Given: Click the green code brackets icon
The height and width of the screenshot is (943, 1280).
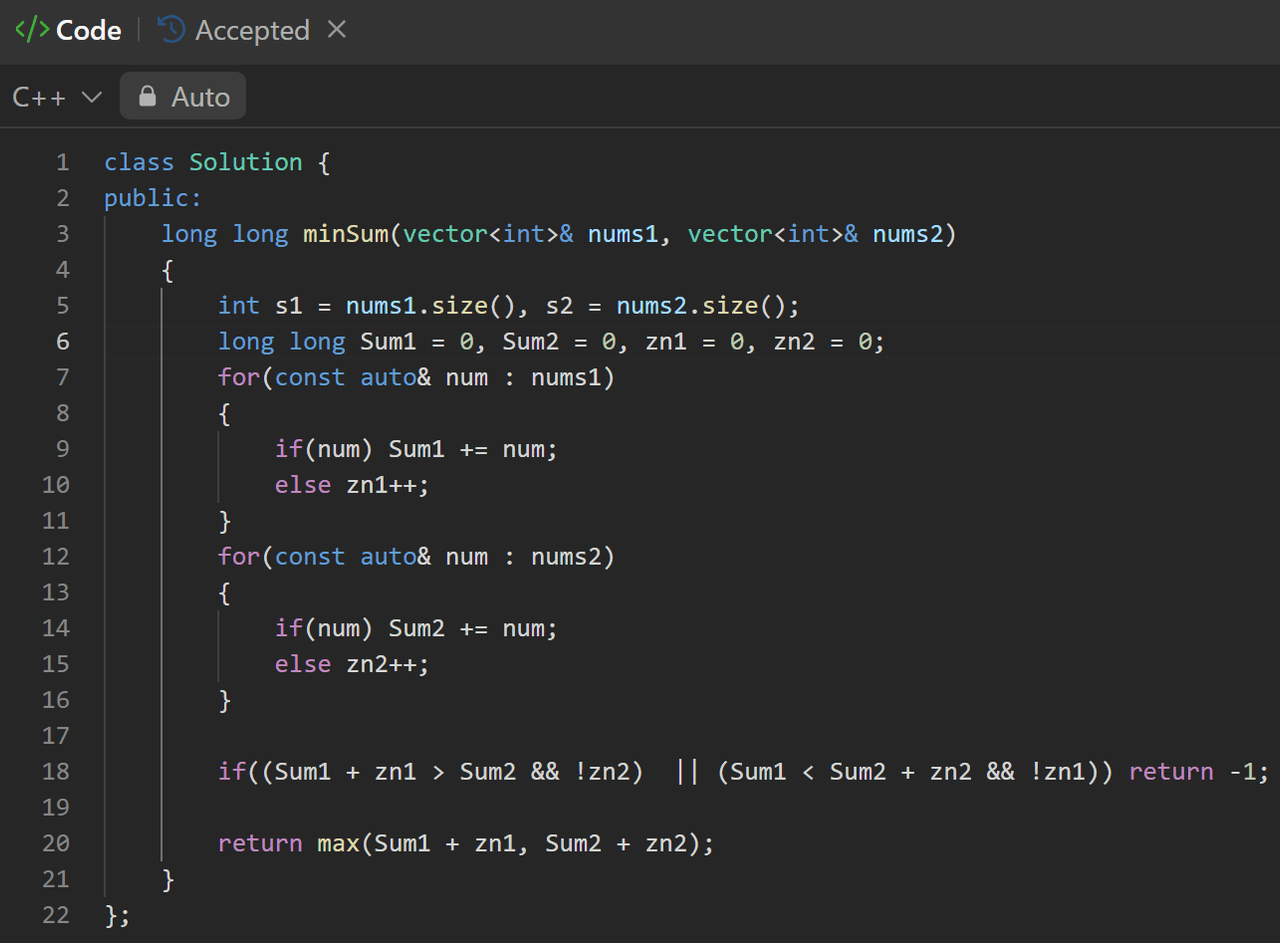Looking at the screenshot, I should tap(31, 30).
